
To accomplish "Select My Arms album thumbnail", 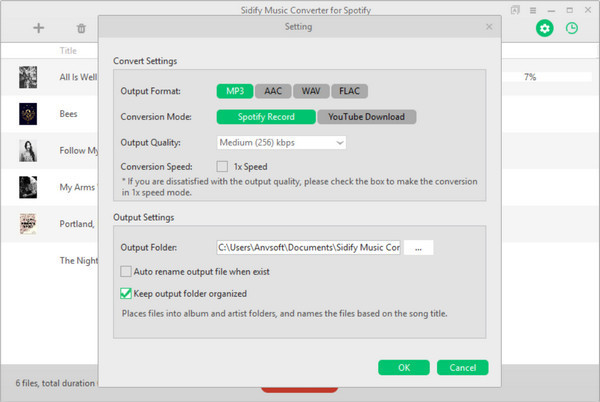I will (x=28, y=187).
